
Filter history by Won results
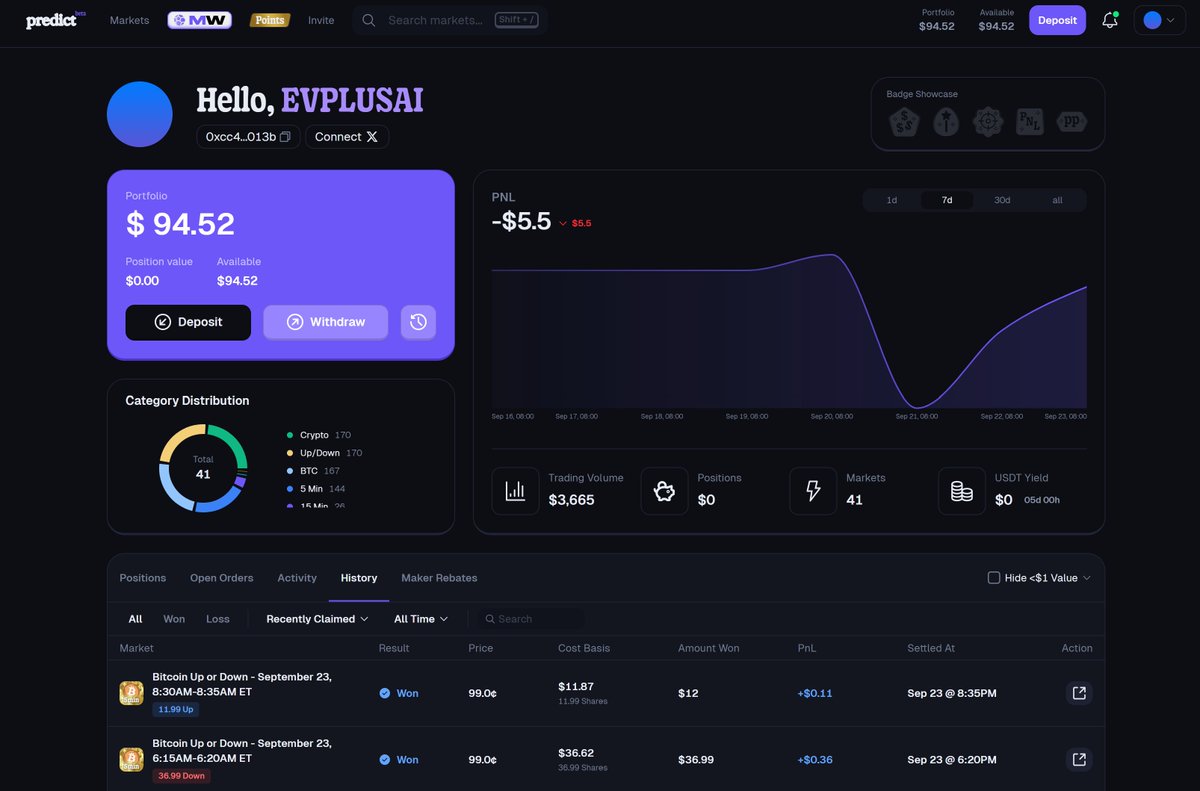(x=174, y=619)
